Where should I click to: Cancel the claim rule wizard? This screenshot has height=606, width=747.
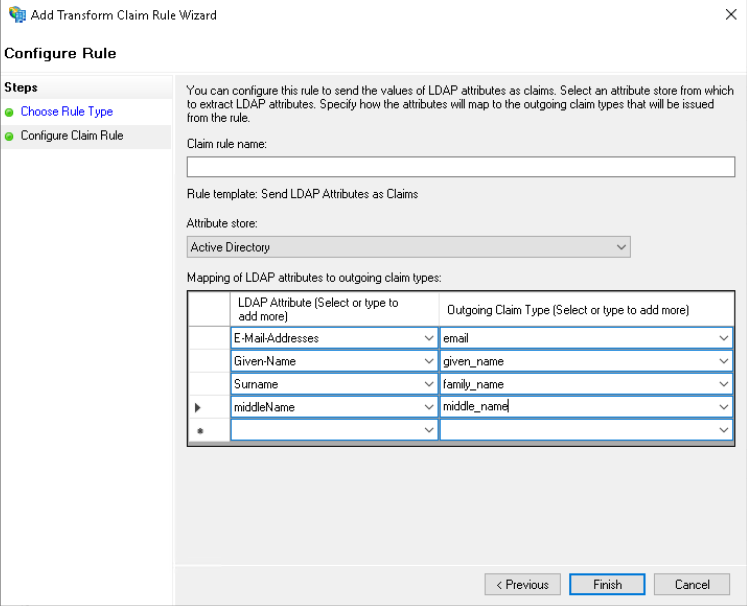[x=692, y=585]
